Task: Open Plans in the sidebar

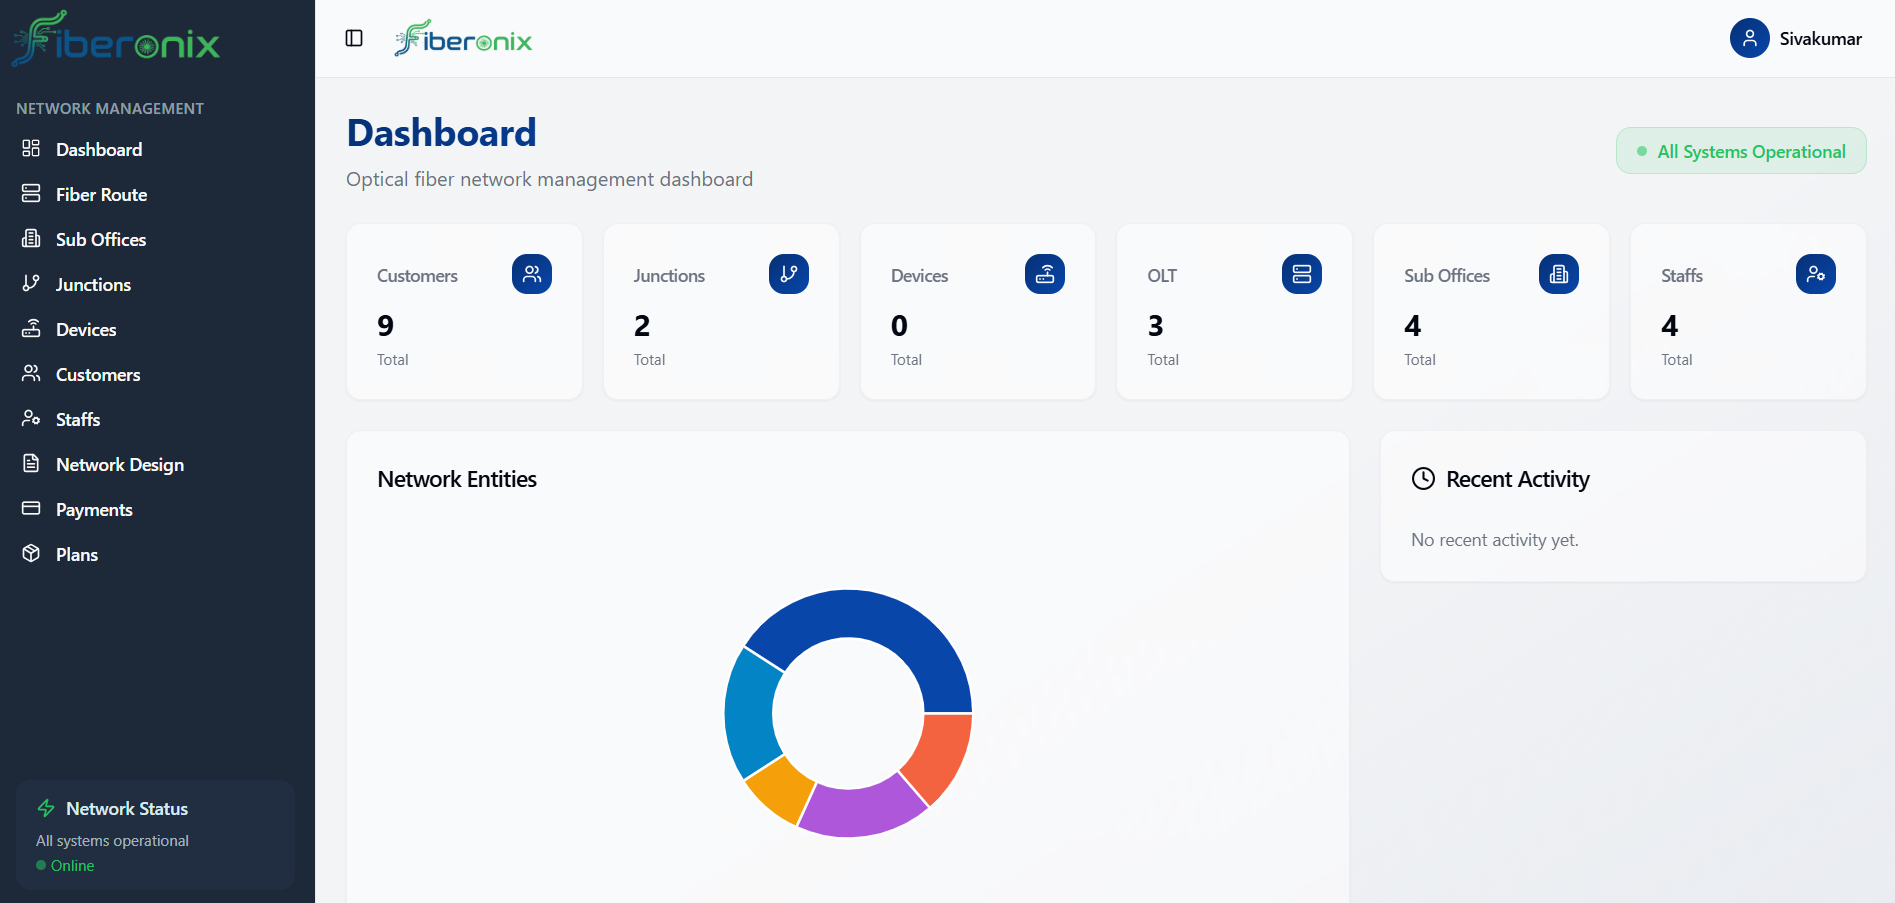Action: click(x=76, y=555)
